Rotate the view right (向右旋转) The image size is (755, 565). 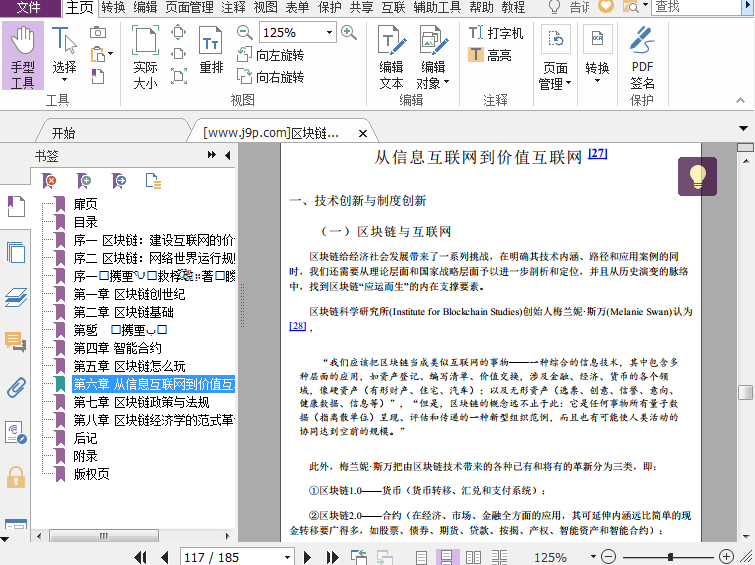point(271,77)
